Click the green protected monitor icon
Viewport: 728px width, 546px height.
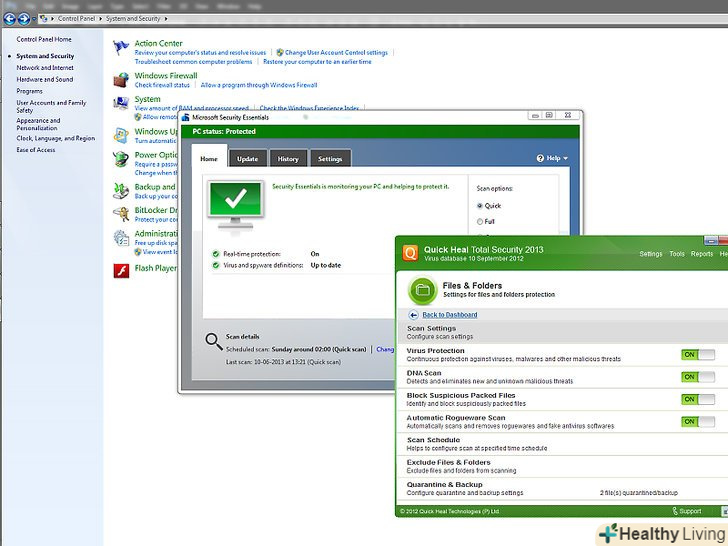tap(236, 204)
